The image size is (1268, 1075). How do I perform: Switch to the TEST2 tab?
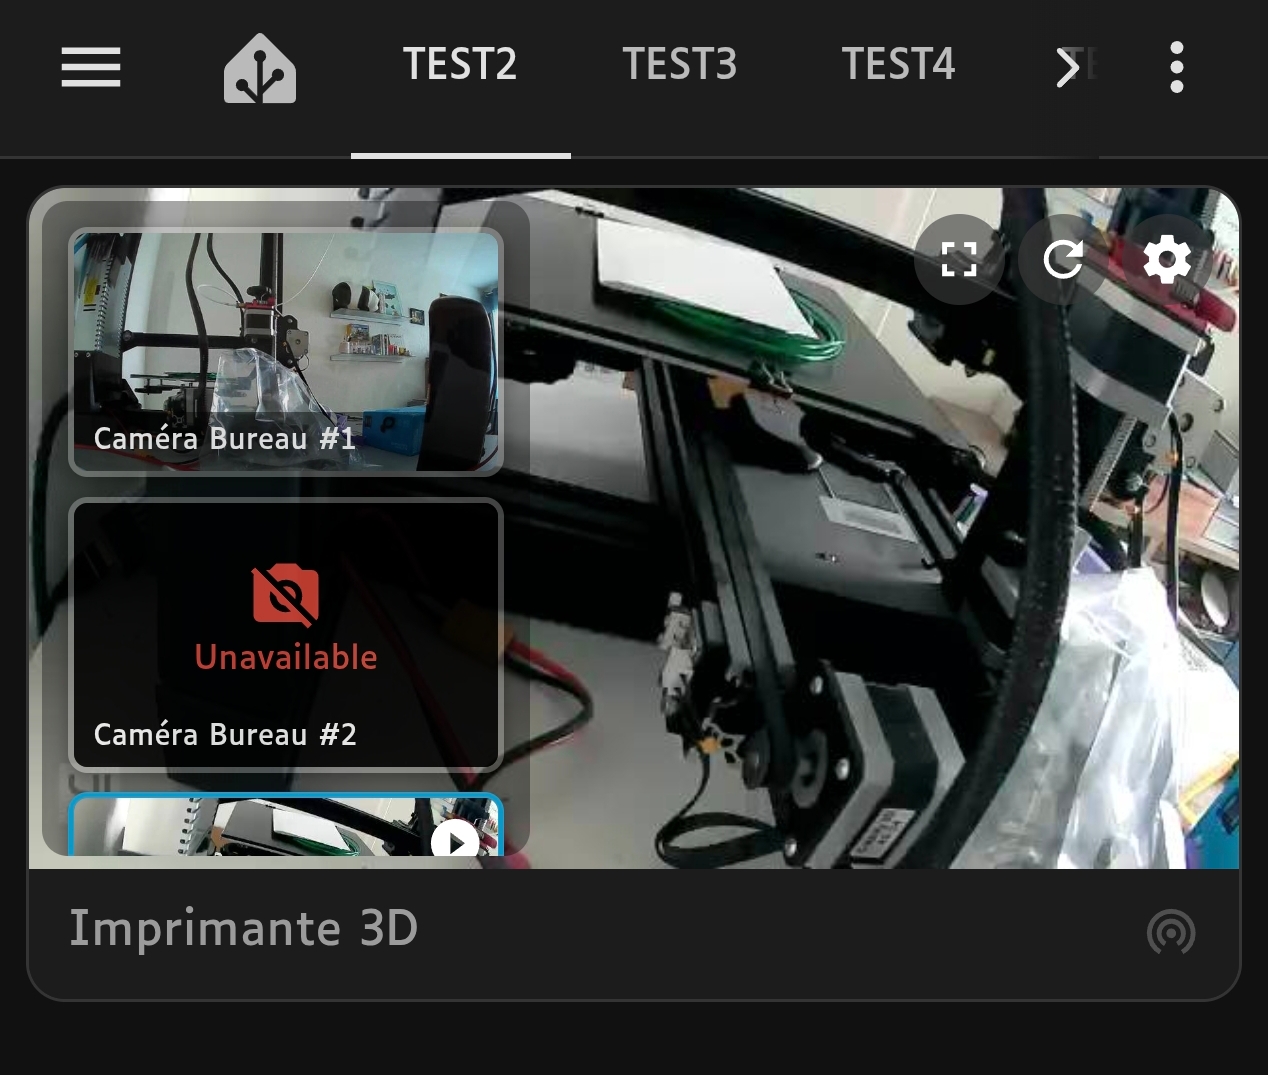460,65
